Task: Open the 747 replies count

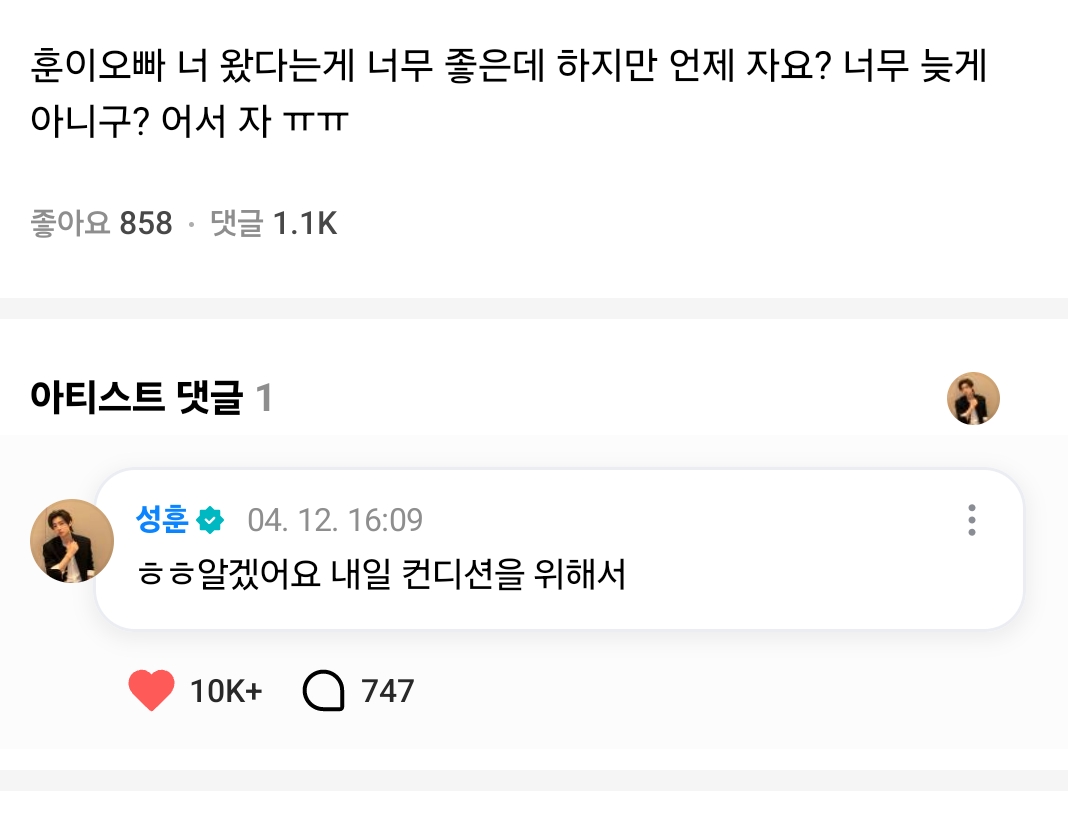Action: (388, 690)
